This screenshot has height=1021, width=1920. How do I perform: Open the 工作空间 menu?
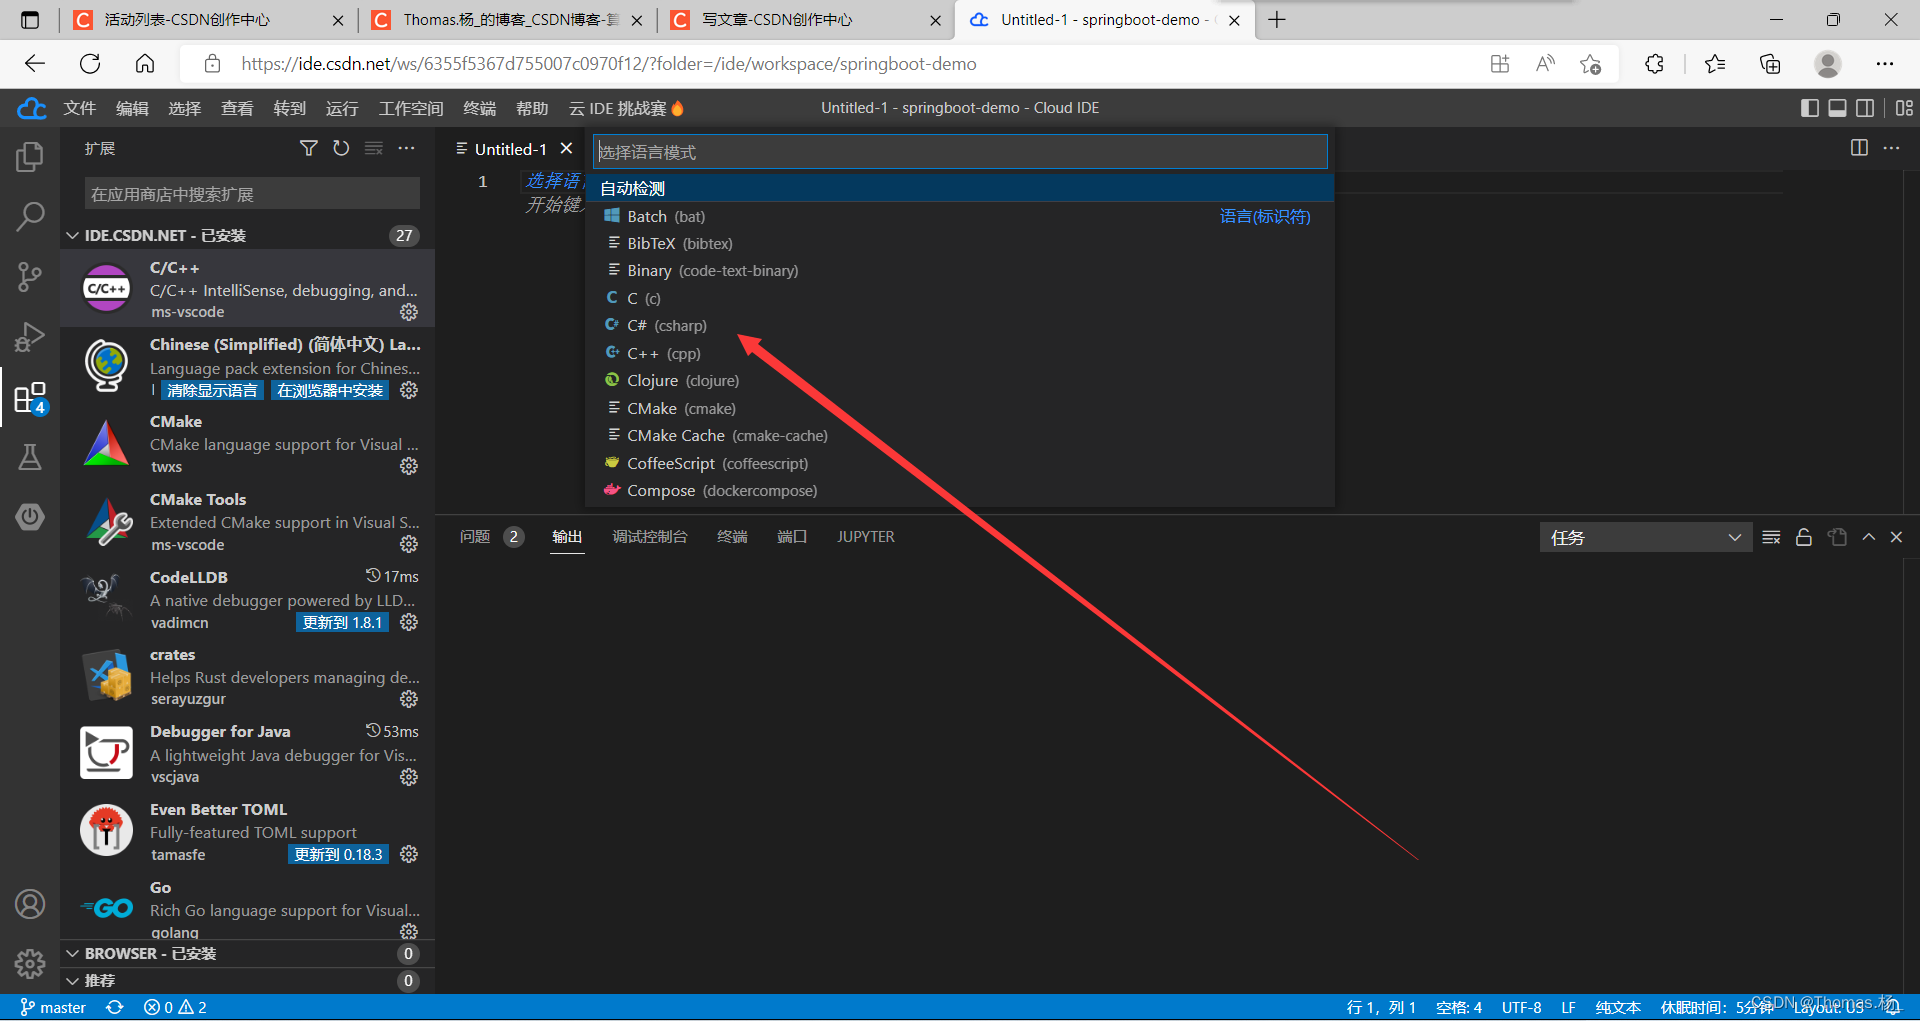pos(411,108)
